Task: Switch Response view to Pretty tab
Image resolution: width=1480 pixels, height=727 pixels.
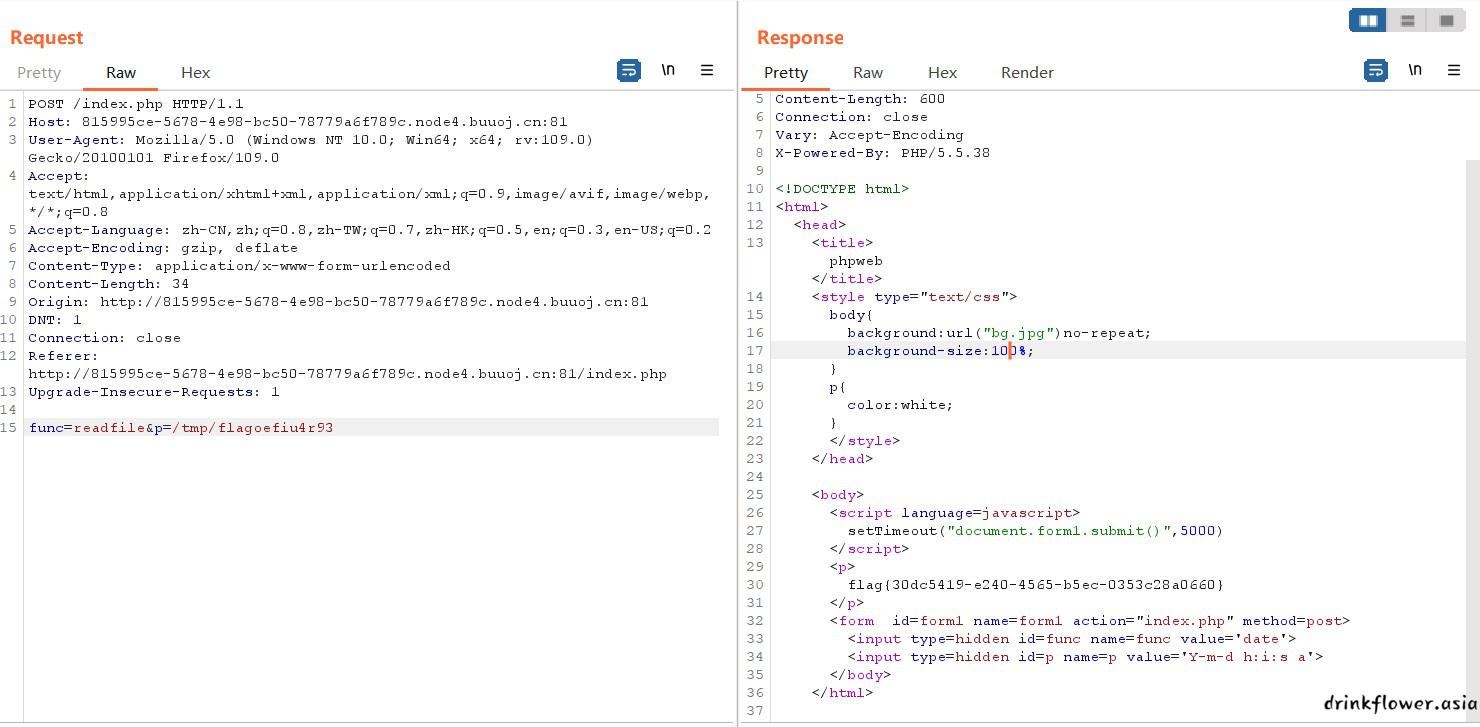Action: [786, 73]
